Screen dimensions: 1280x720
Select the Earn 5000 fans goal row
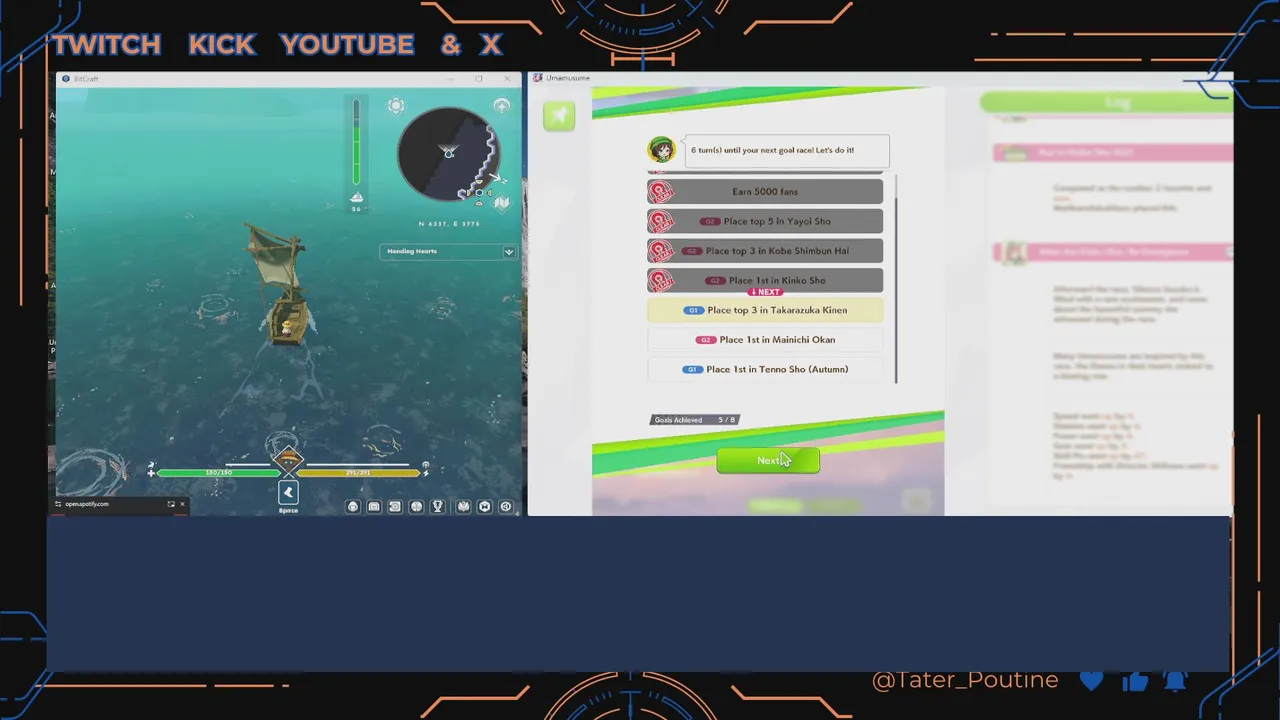click(765, 191)
